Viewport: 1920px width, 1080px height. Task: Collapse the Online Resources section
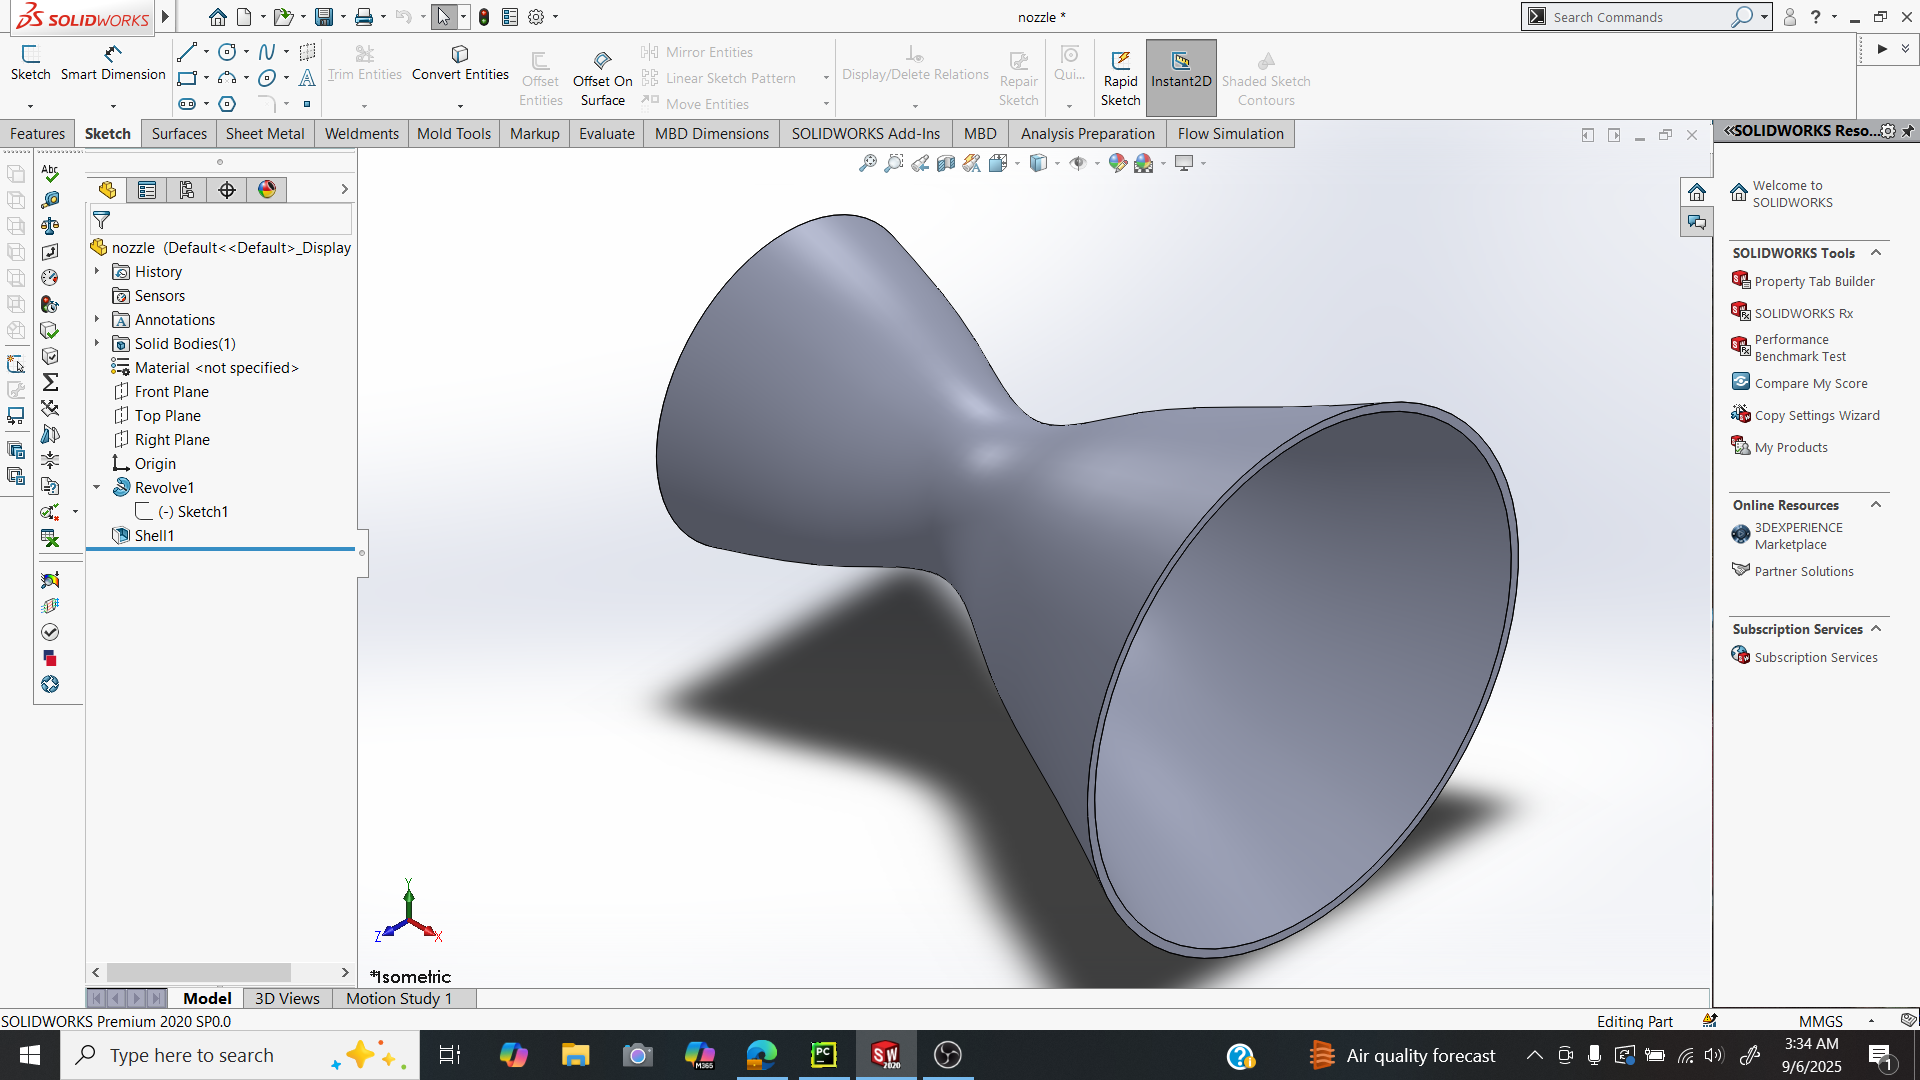[x=1876, y=504]
